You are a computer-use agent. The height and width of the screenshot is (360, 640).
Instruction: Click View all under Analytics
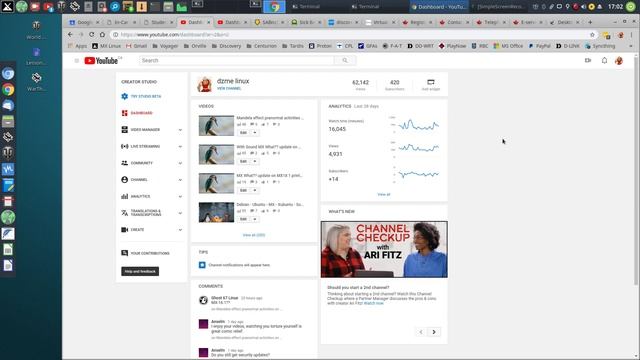pos(384,194)
